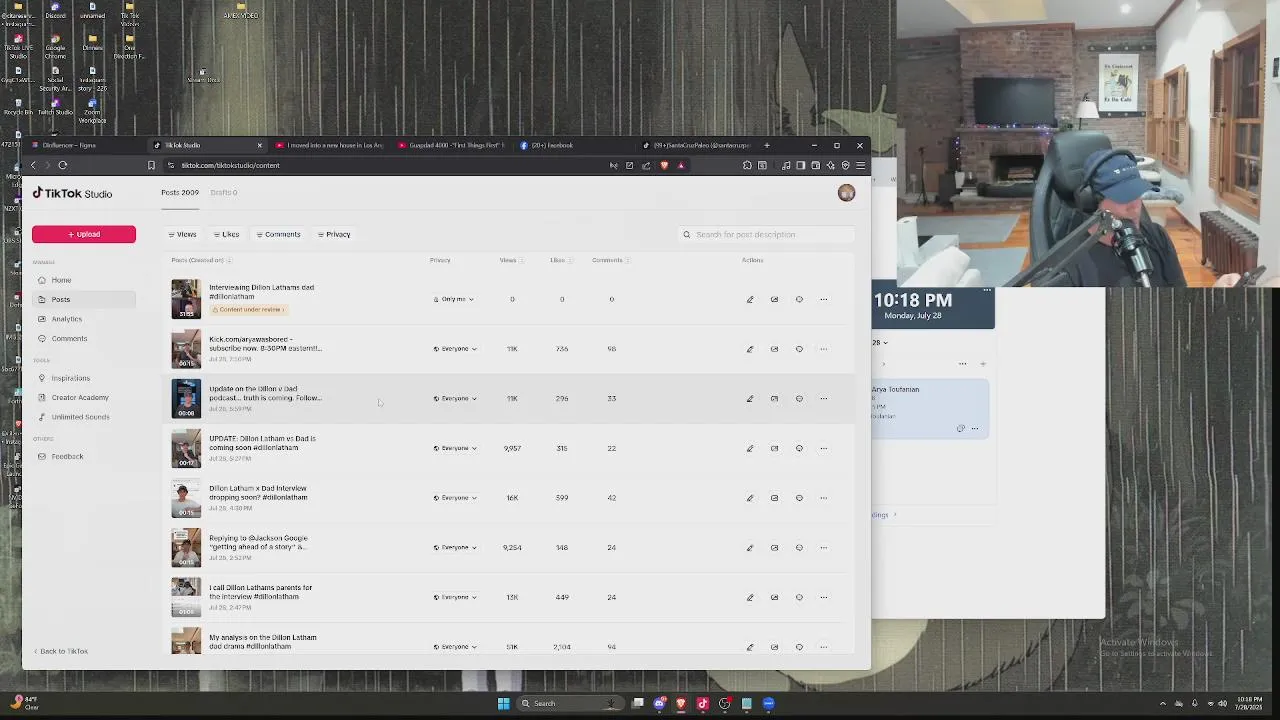Screen dimensions: 1280x720
Task: Open the Views filter
Action: coord(182,234)
